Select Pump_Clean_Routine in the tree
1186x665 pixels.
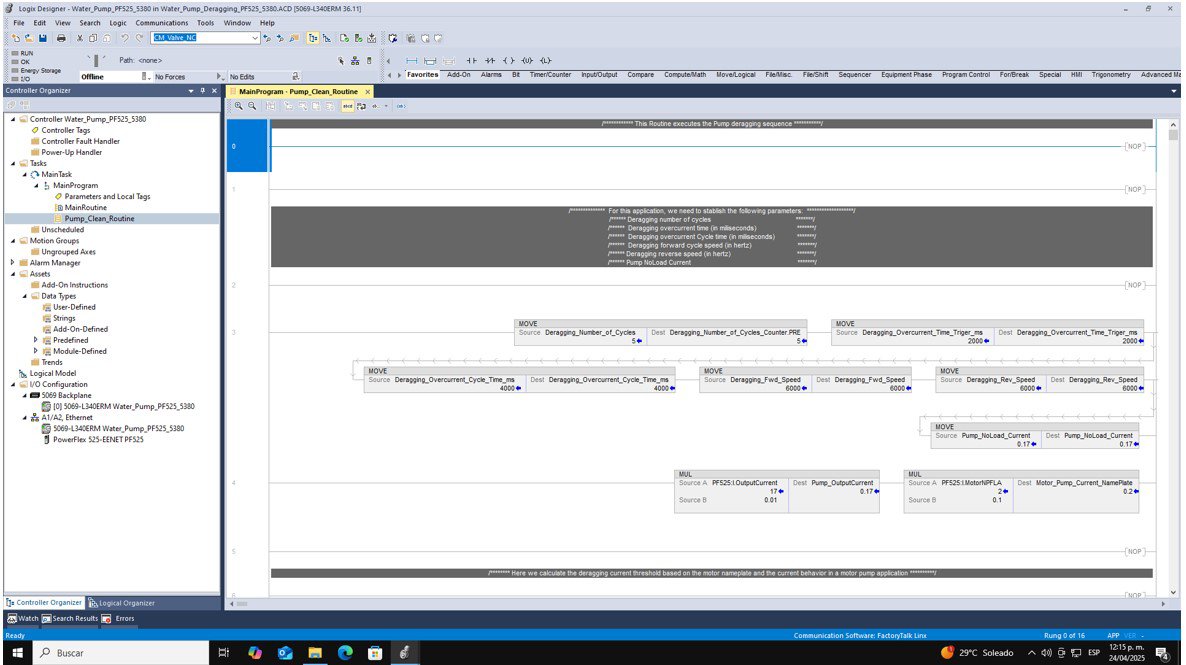click(x=99, y=219)
